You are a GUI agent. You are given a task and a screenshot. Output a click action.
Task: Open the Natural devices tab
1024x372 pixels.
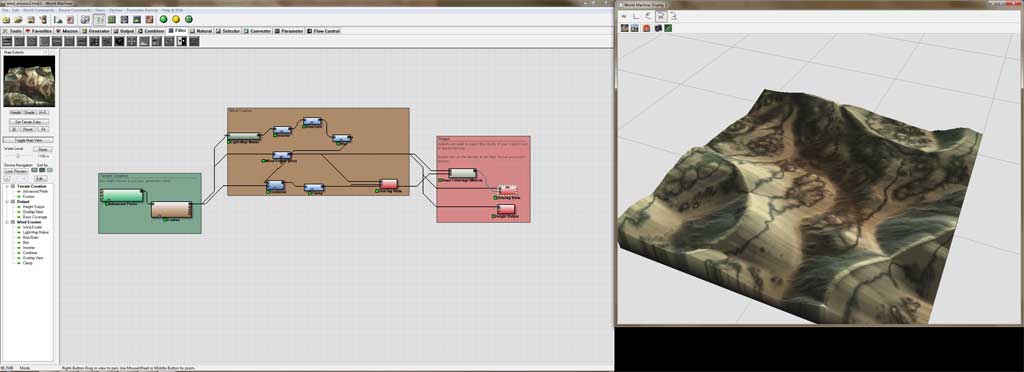(202, 31)
